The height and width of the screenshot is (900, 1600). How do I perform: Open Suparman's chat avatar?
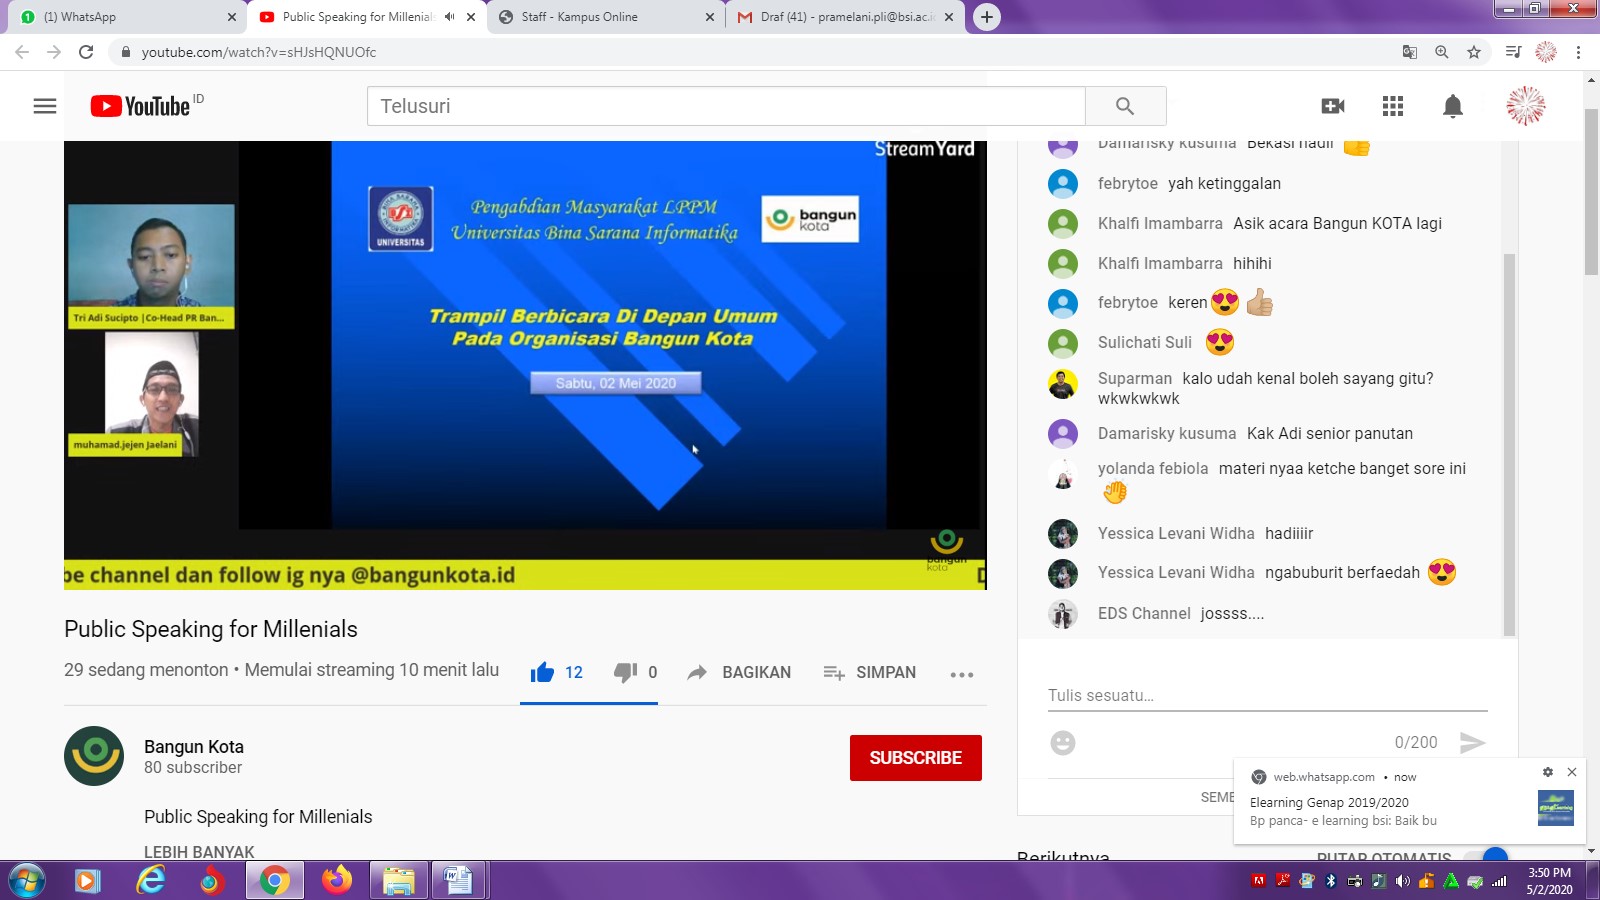click(1063, 384)
